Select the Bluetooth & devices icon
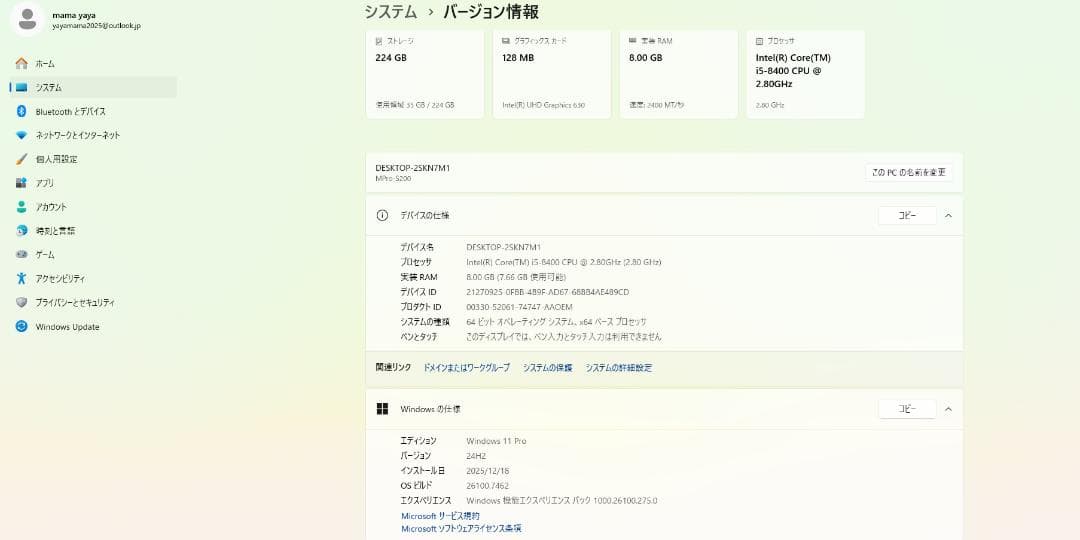Viewport: 1080px width, 540px height. [21, 112]
